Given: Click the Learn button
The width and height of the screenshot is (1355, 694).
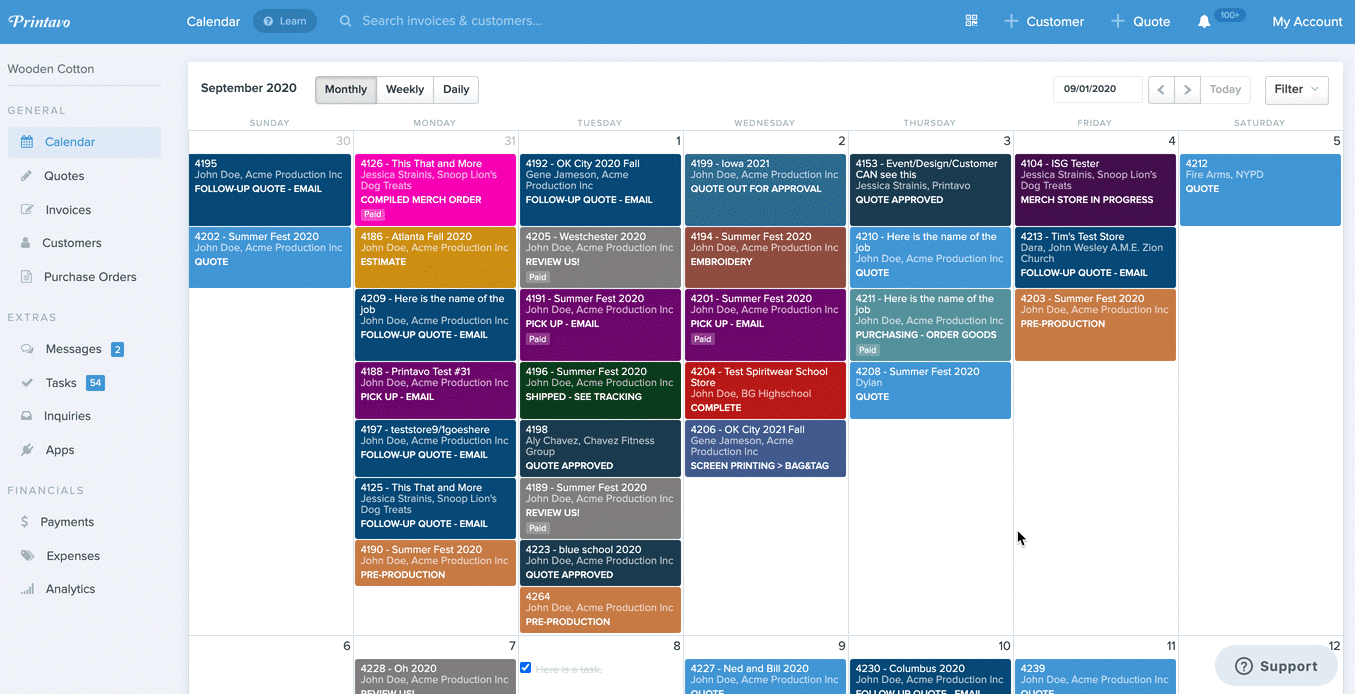Looking at the screenshot, I should tap(285, 21).
